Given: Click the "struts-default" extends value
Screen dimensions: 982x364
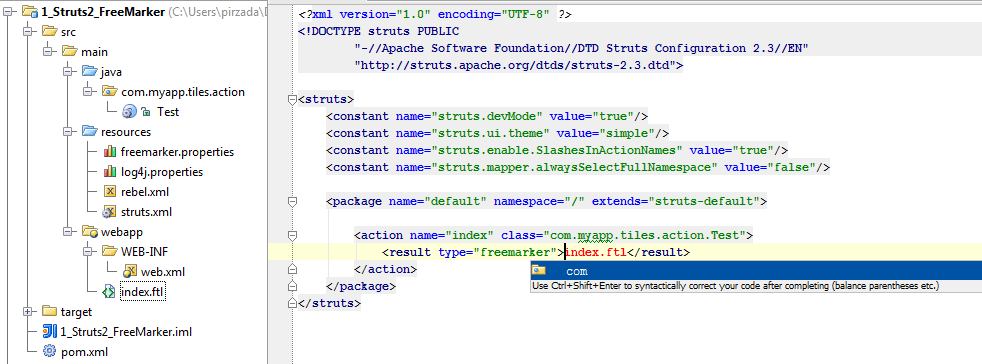Looking at the screenshot, I should click(x=703, y=202).
